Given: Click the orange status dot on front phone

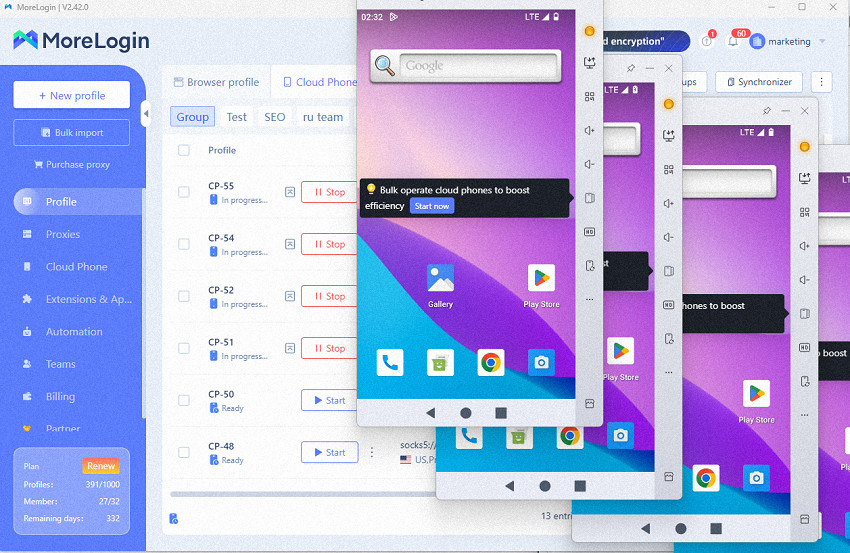Looking at the screenshot, I should [x=589, y=31].
